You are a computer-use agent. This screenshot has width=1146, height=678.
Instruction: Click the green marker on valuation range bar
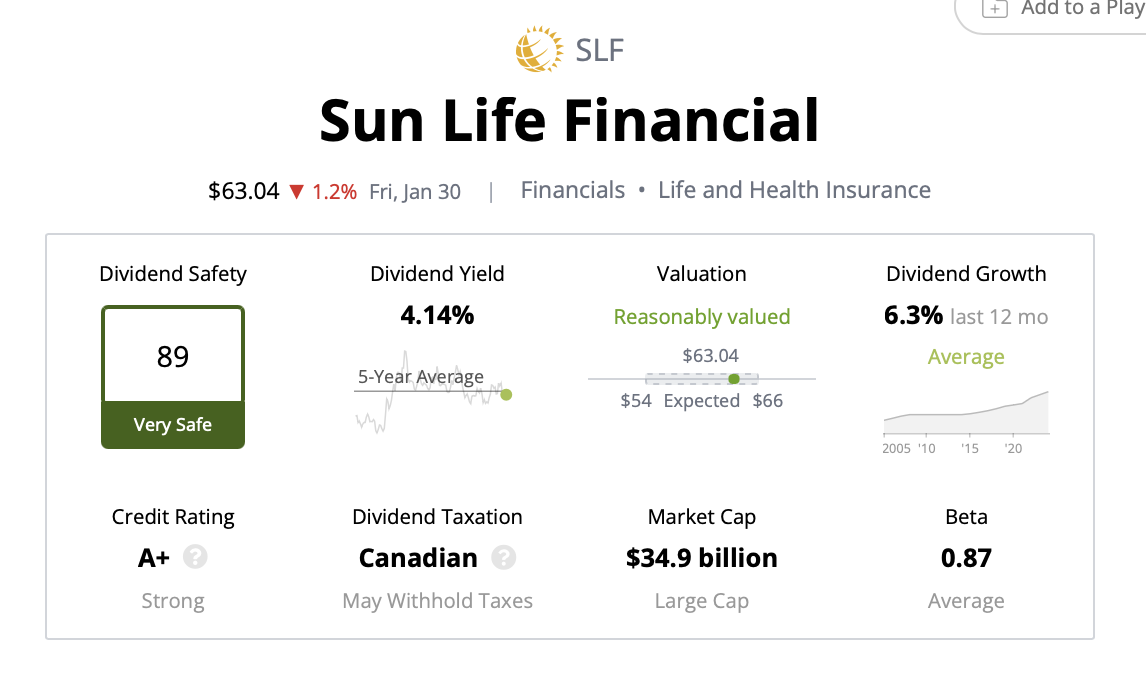734,378
